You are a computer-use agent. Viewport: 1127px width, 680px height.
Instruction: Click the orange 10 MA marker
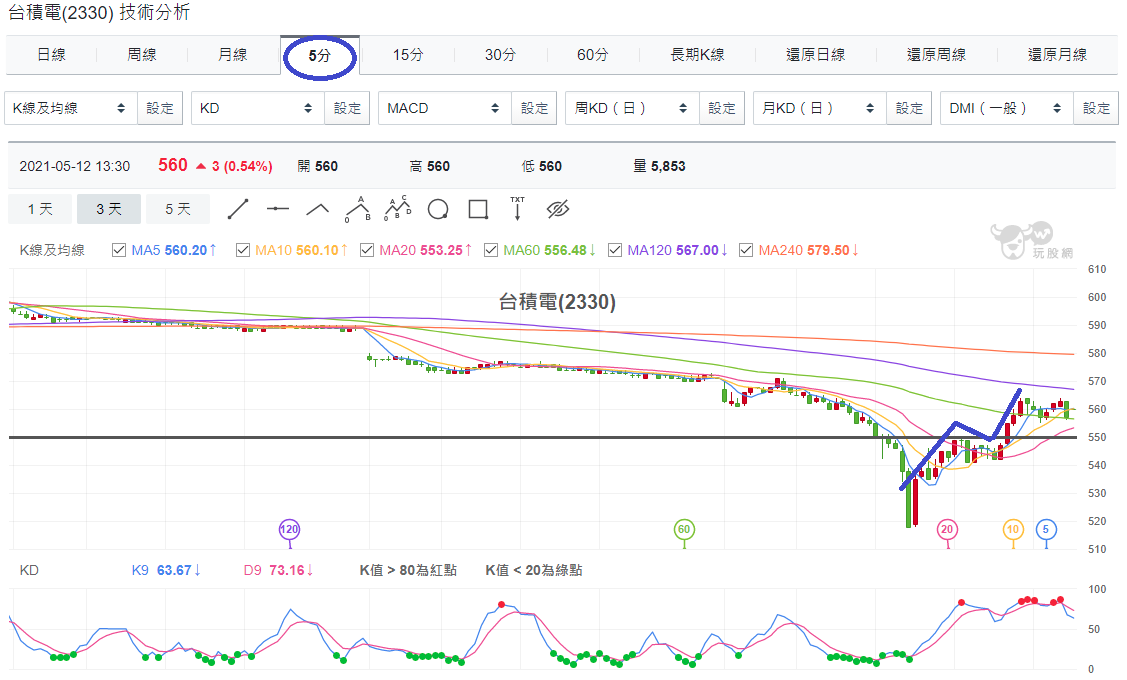point(1013,530)
